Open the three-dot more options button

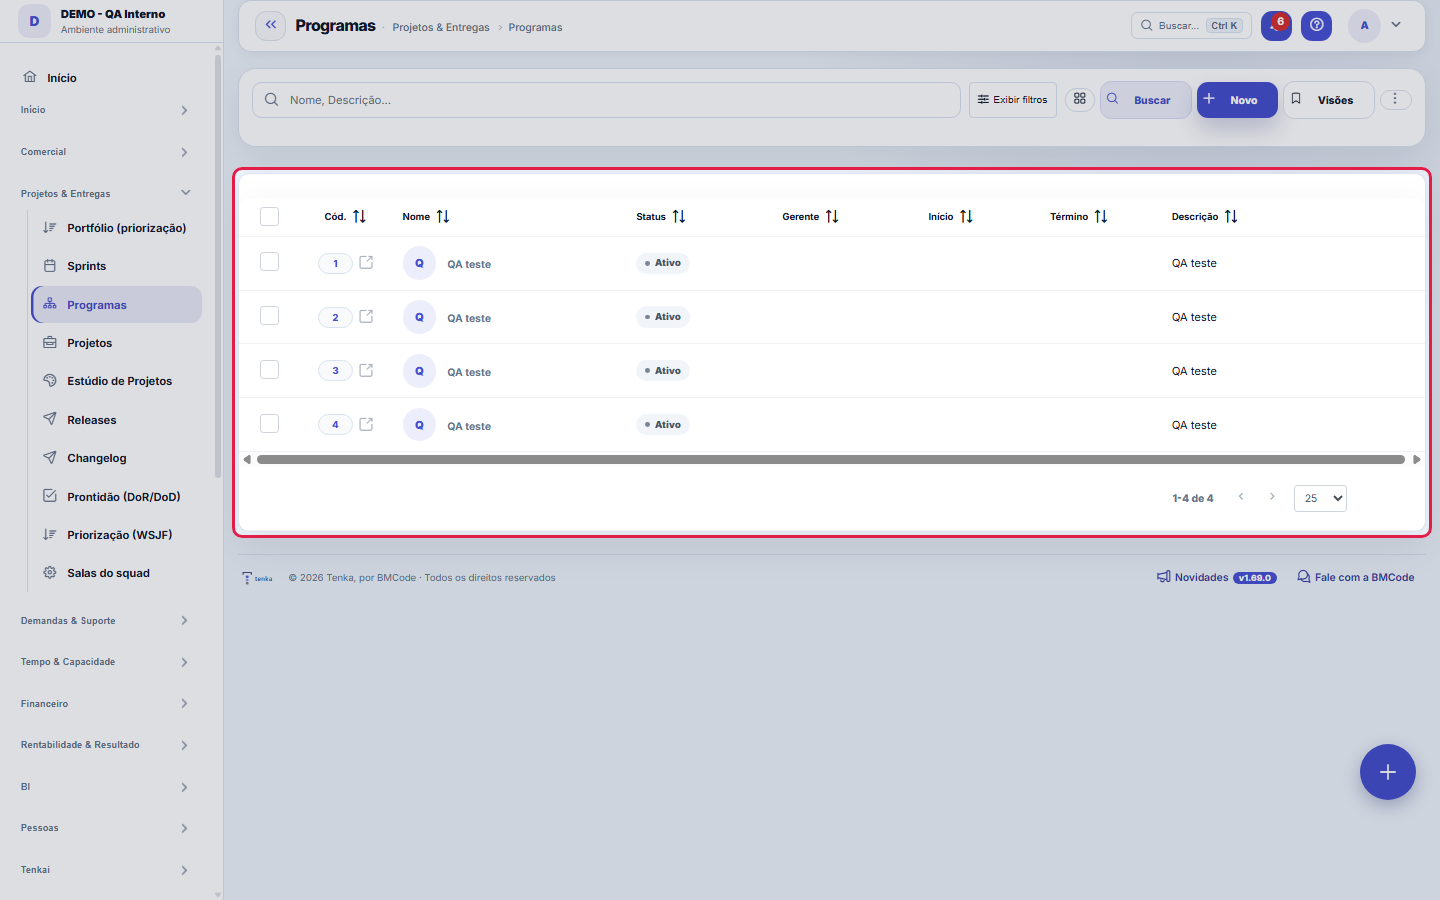pos(1395,99)
